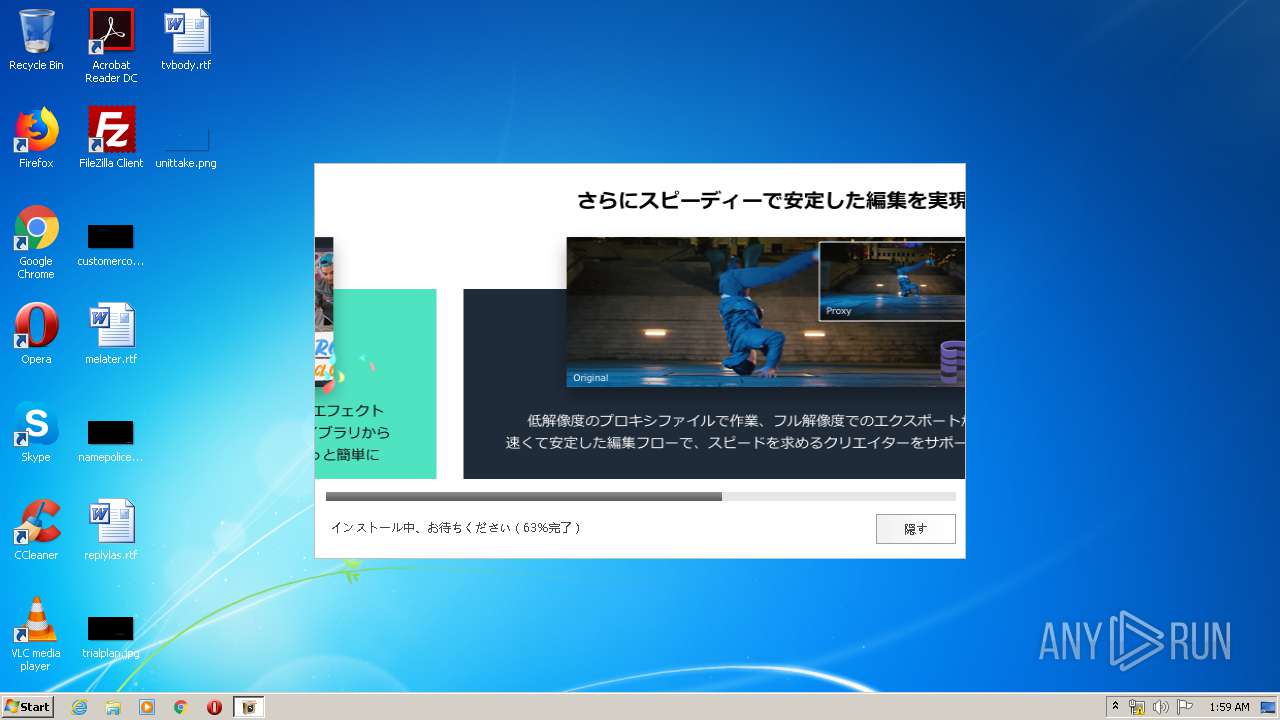This screenshot has height=720, width=1280.
Task: Click the installation progress bar
Action: click(x=640, y=496)
